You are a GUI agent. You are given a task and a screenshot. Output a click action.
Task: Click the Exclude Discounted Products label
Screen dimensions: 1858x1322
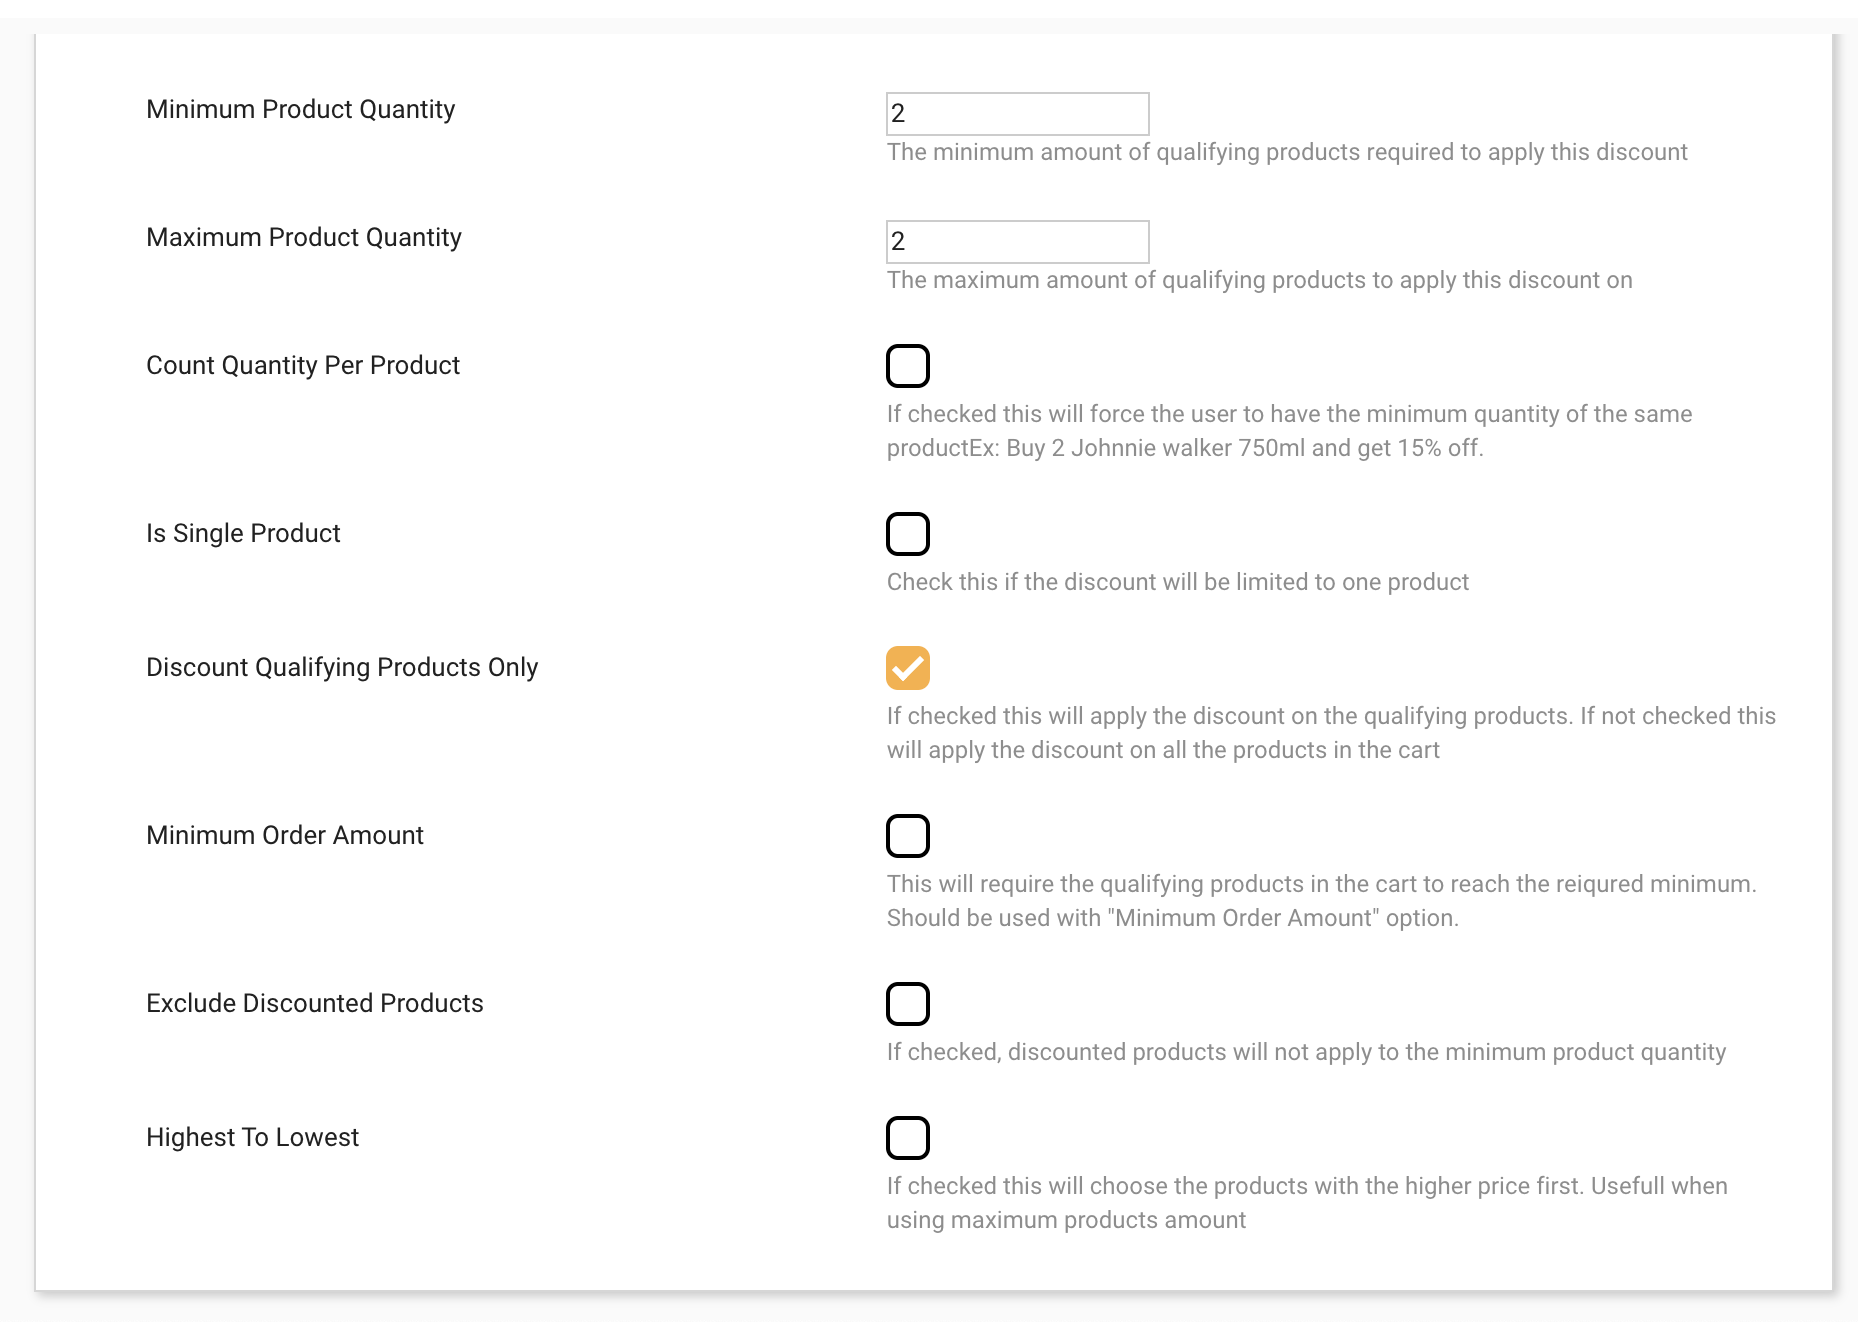(x=314, y=1003)
